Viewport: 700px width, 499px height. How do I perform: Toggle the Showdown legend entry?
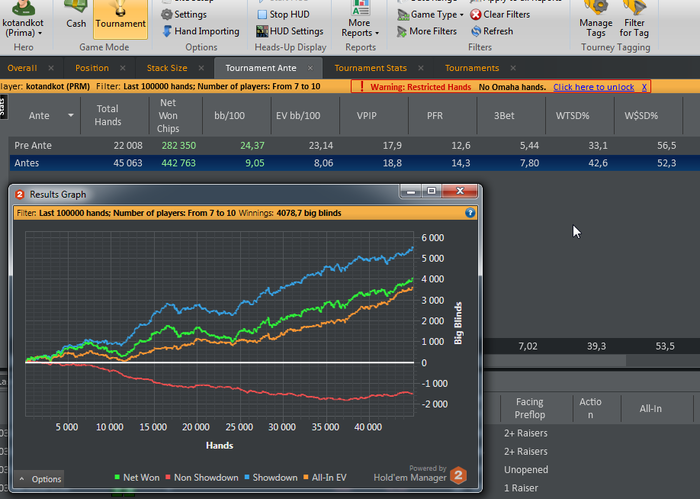tap(271, 478)
